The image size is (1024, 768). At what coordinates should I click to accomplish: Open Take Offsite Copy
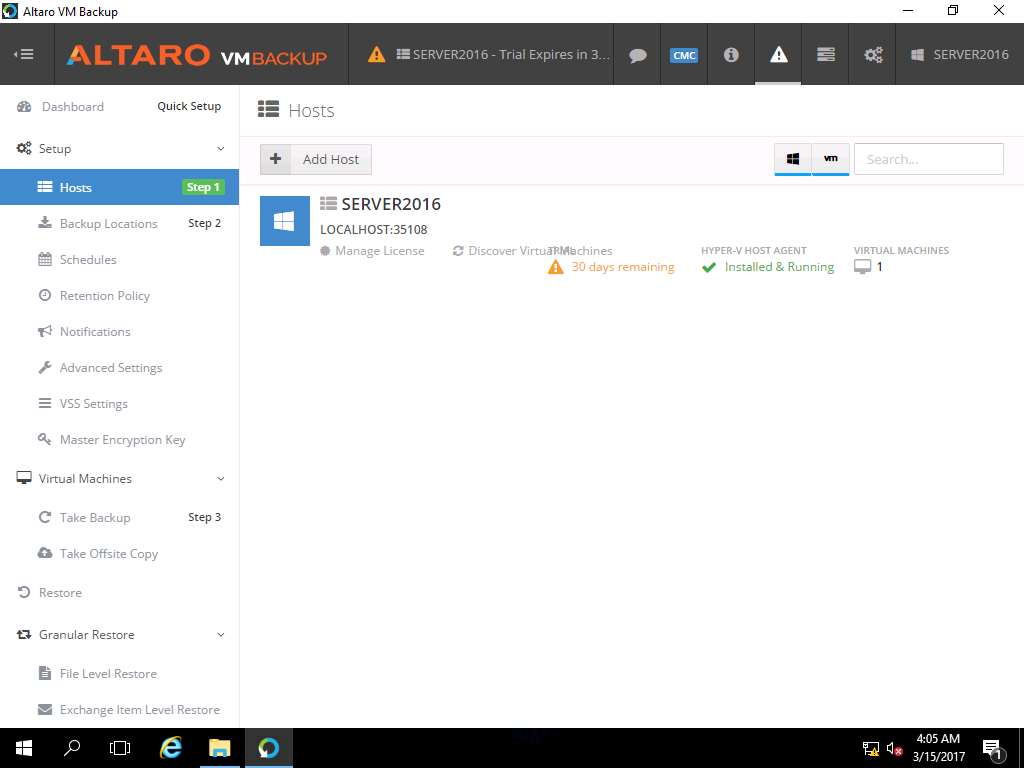[x=108, y=554]
